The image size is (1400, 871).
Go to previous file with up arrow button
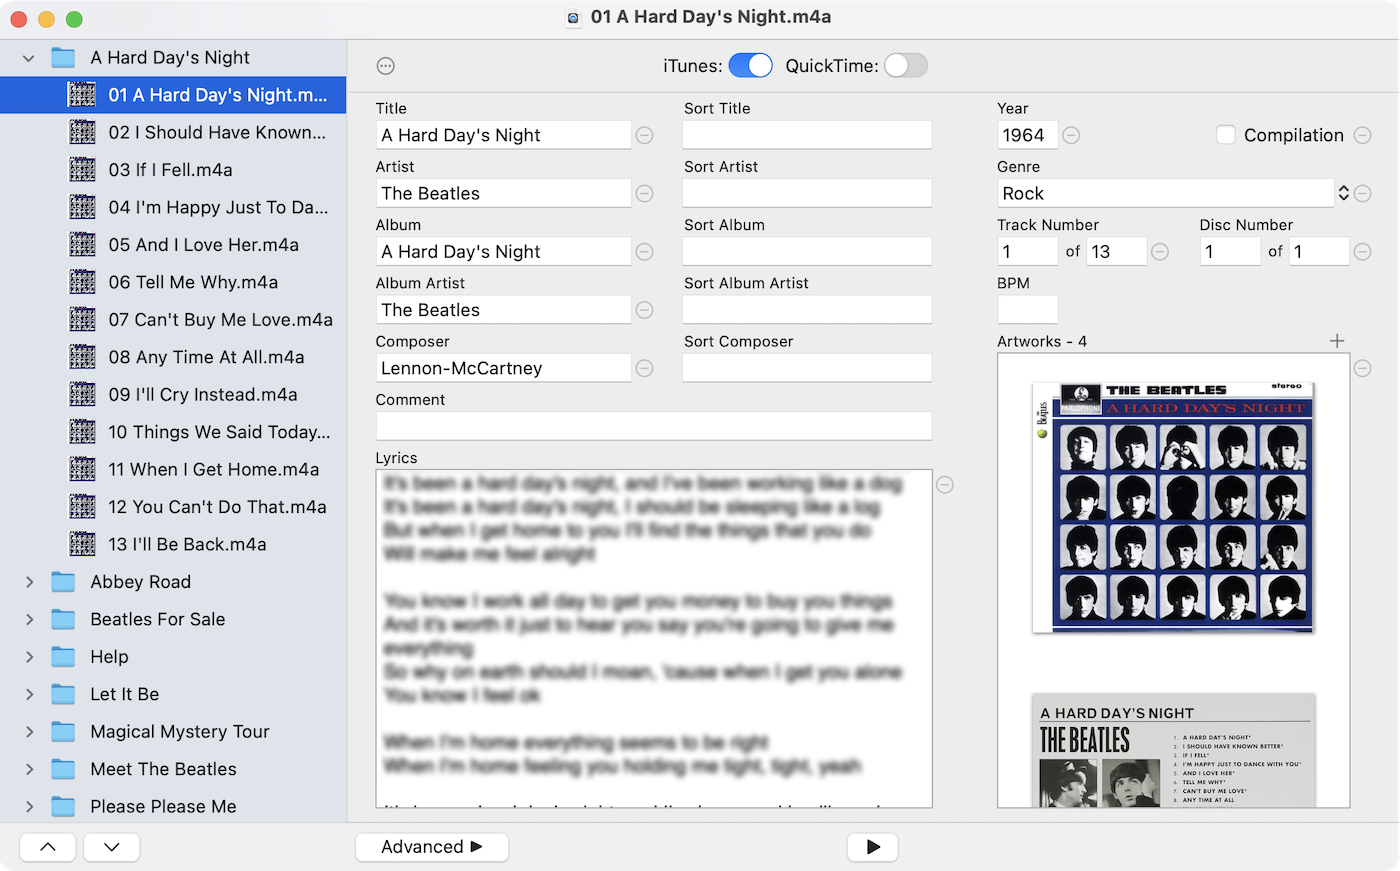coord(48,847)
